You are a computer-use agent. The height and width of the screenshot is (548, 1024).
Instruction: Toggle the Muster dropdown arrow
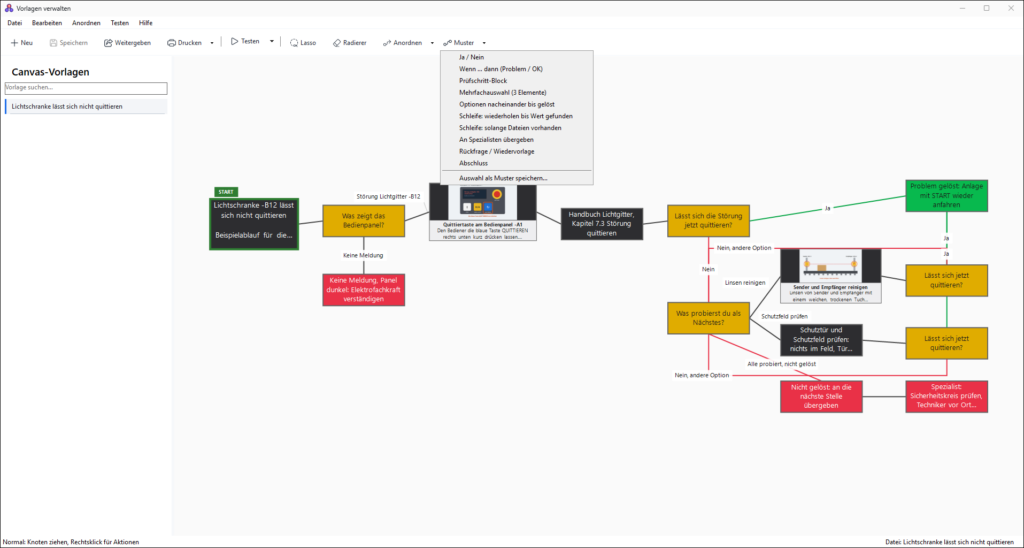click(484, 43)
